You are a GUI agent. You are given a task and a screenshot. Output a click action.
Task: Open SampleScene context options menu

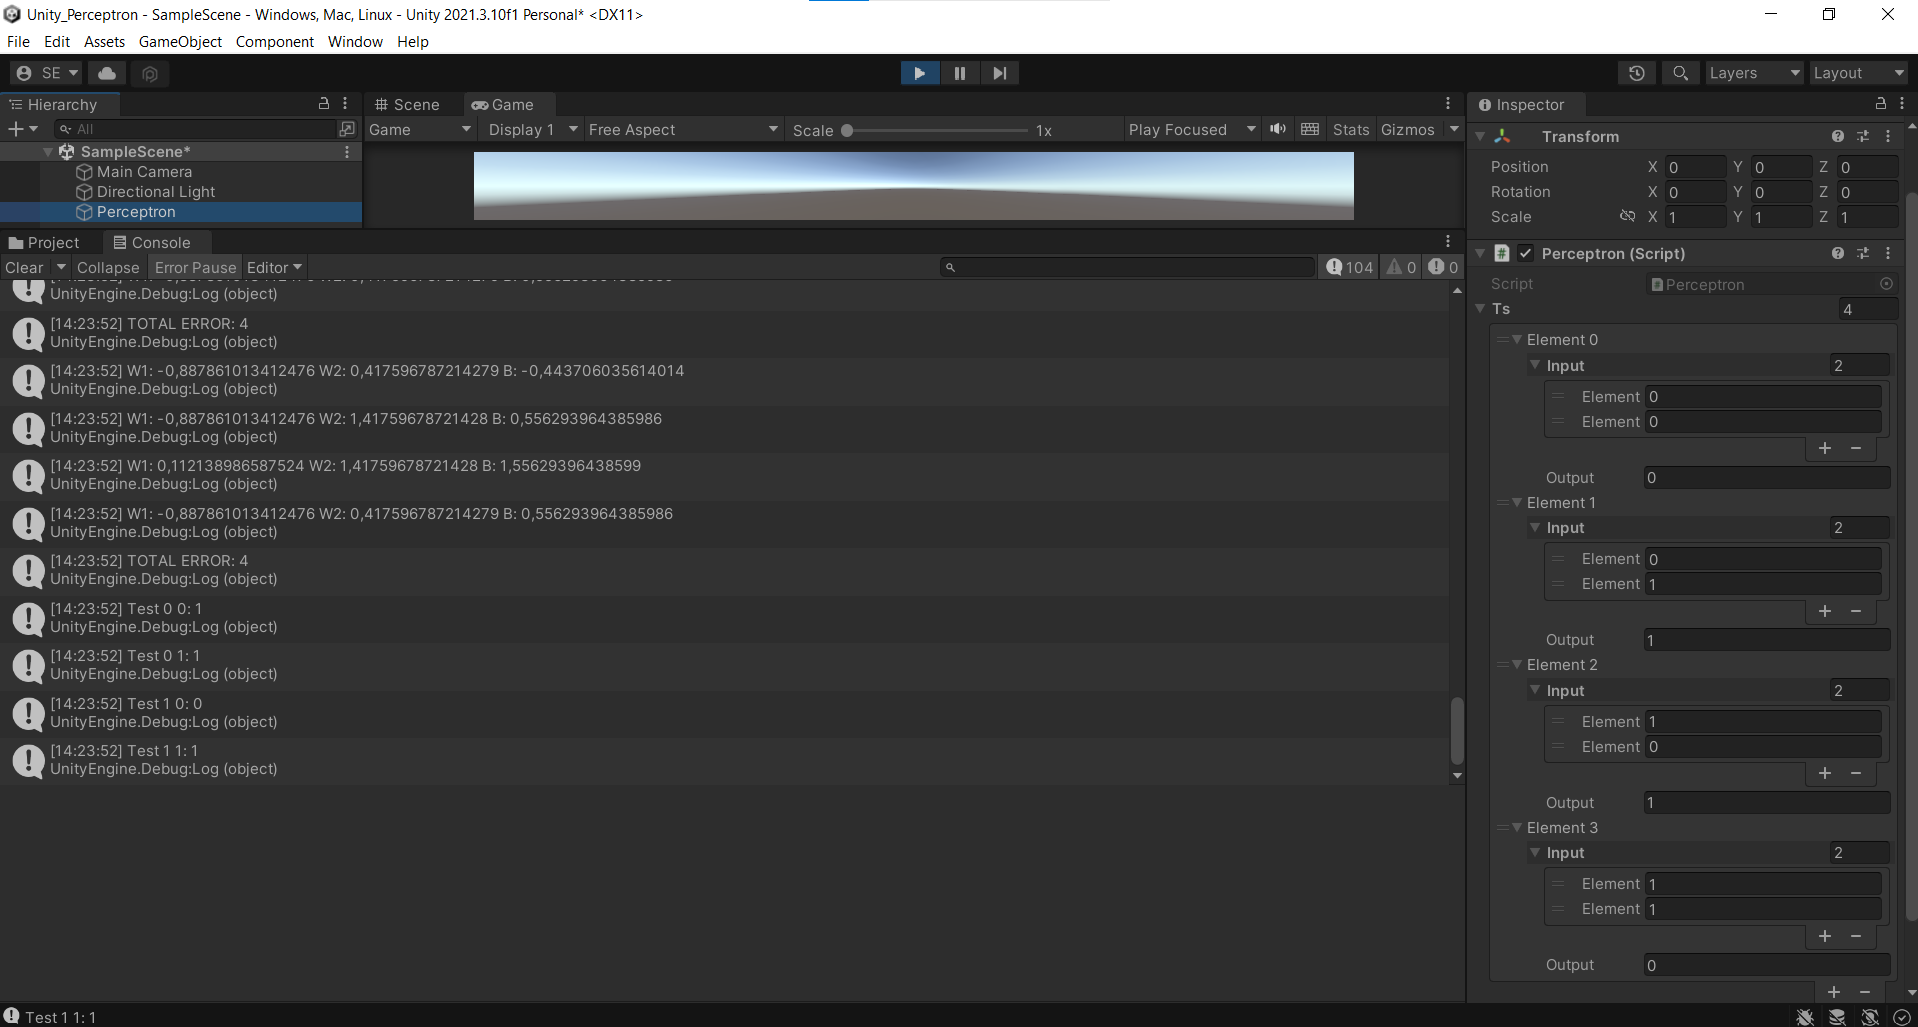pos(347,152)
